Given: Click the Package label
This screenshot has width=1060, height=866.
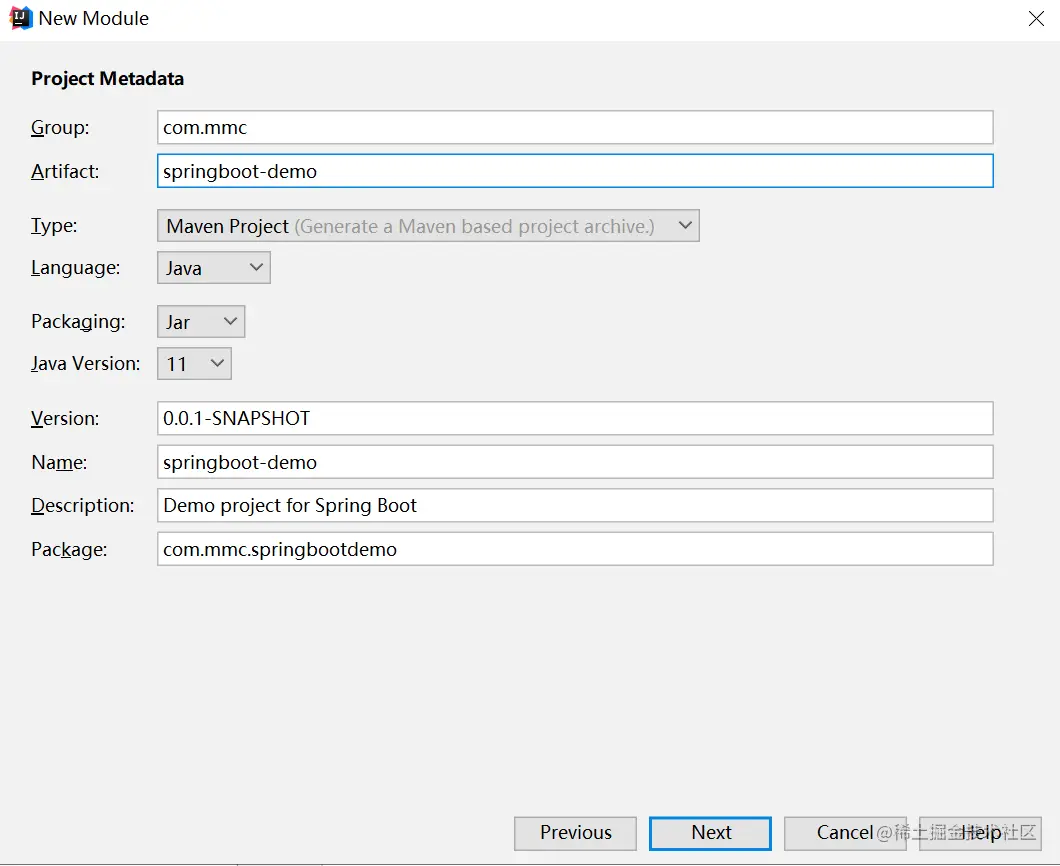Looking at the screenshot, I should pyautogui.click(x=69, y=550).
